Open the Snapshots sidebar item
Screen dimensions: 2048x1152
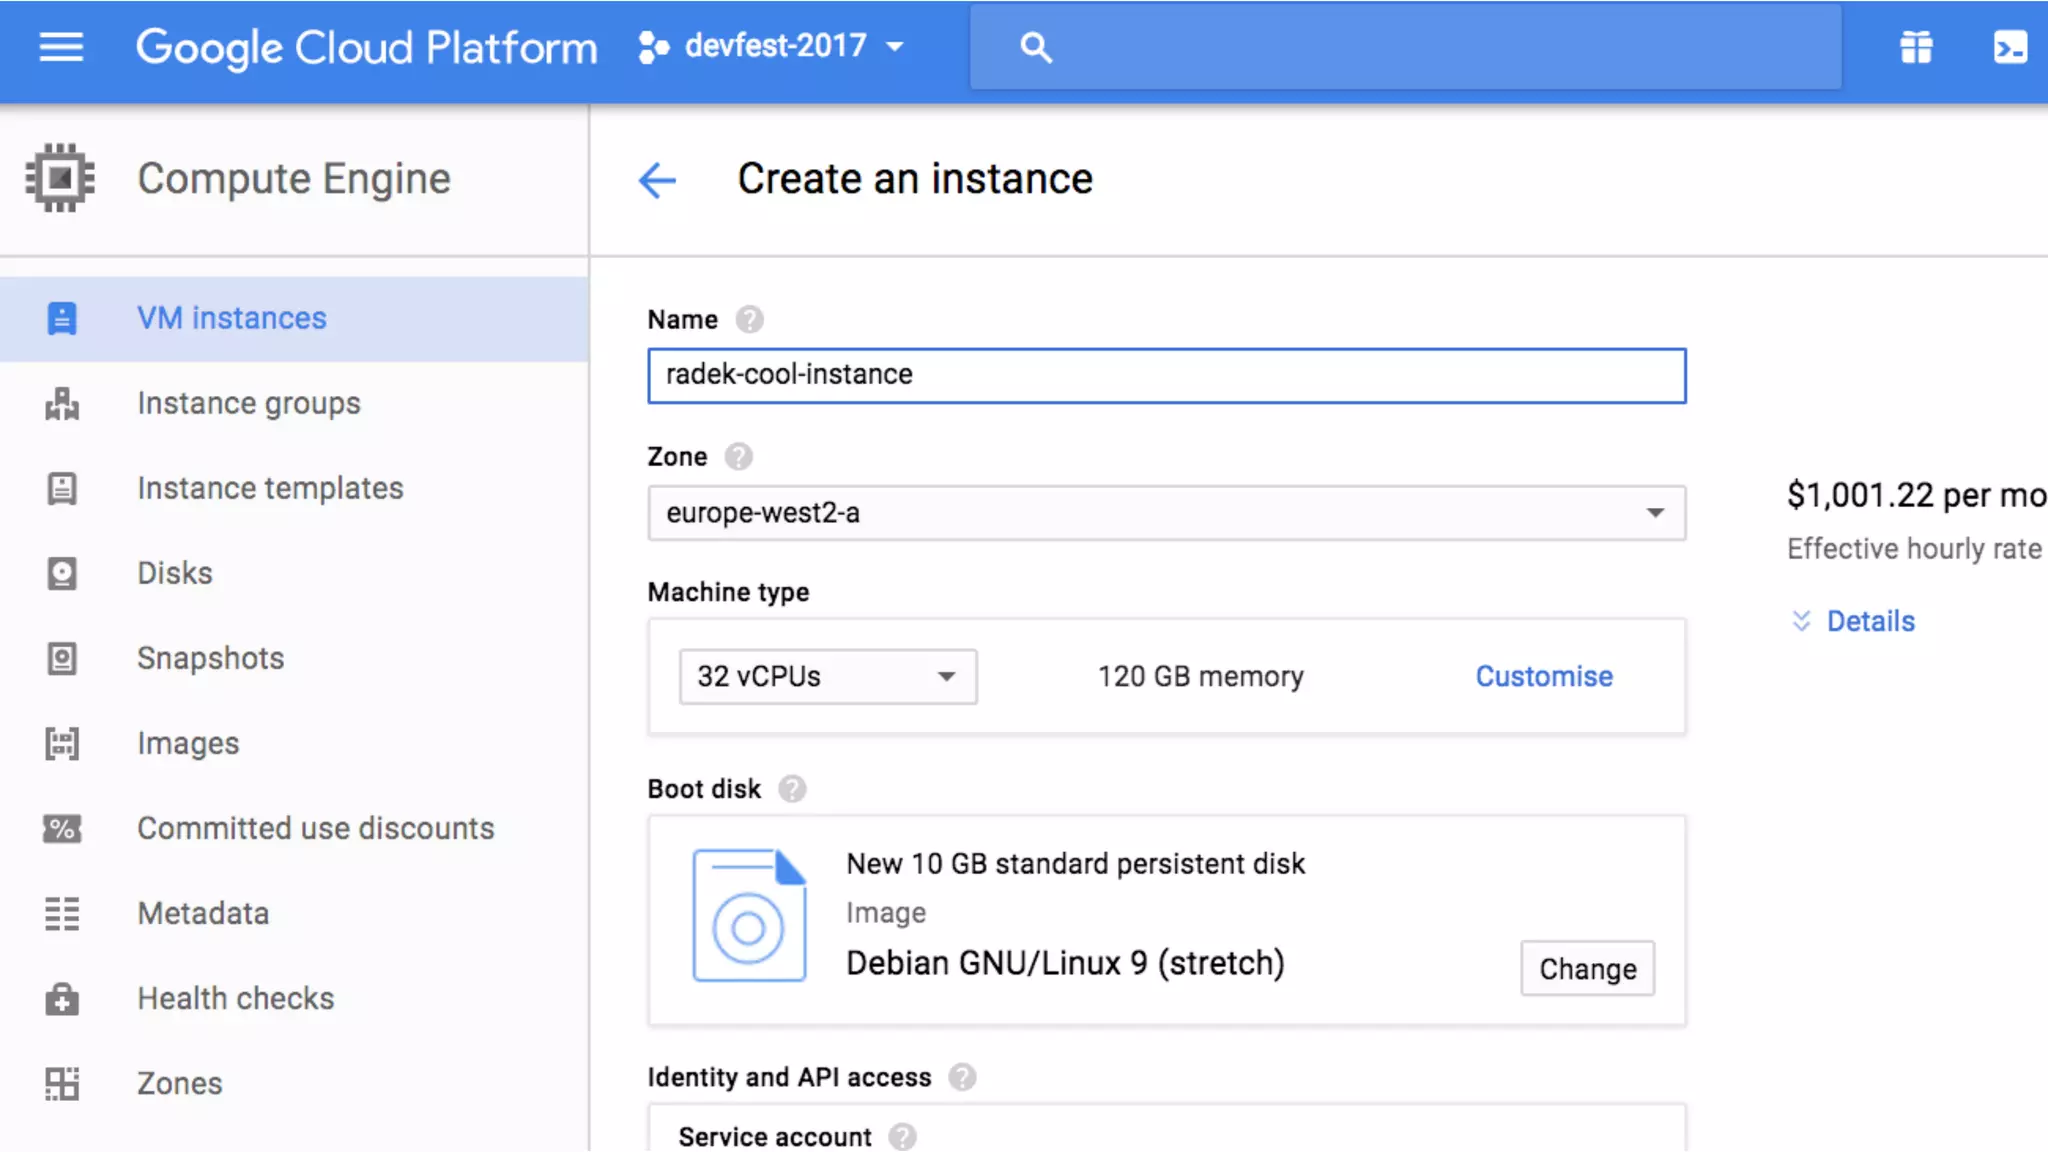point(210,658)
